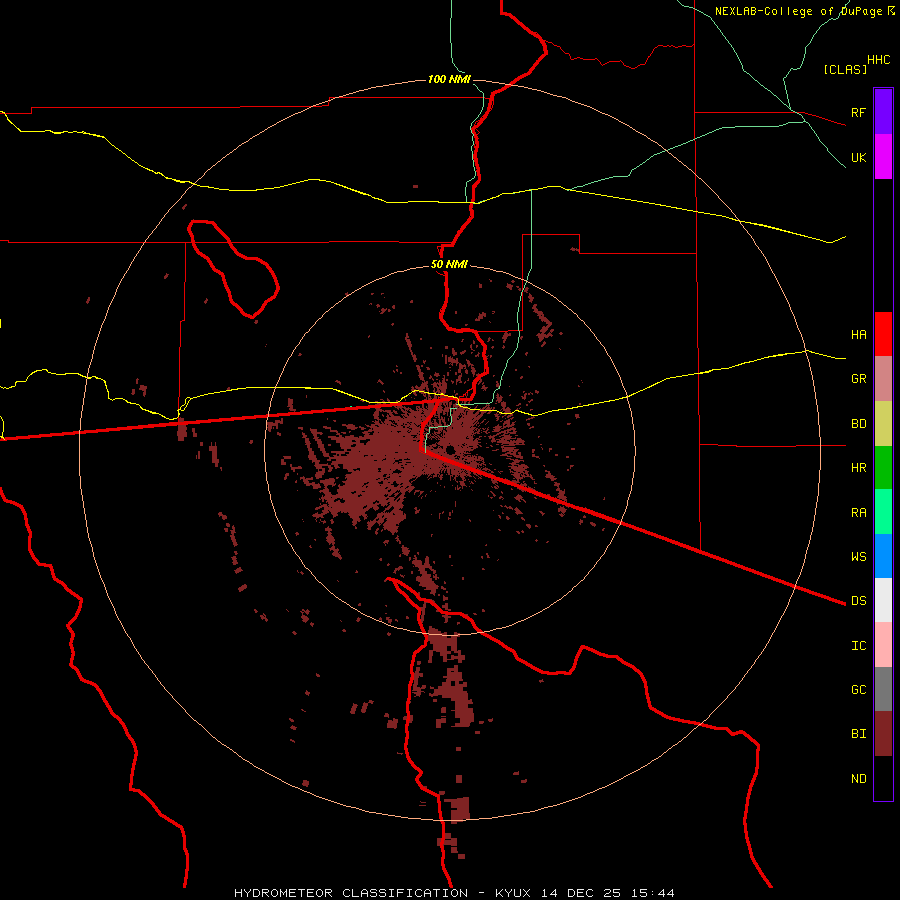
Task: Click the red HA legend swatch
Action: [x=883, y=334]
